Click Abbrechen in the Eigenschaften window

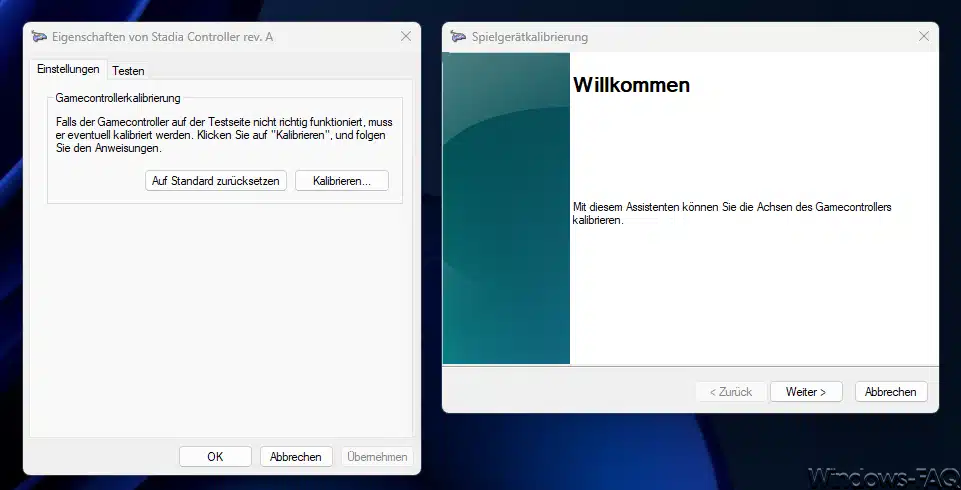[296, 456]
